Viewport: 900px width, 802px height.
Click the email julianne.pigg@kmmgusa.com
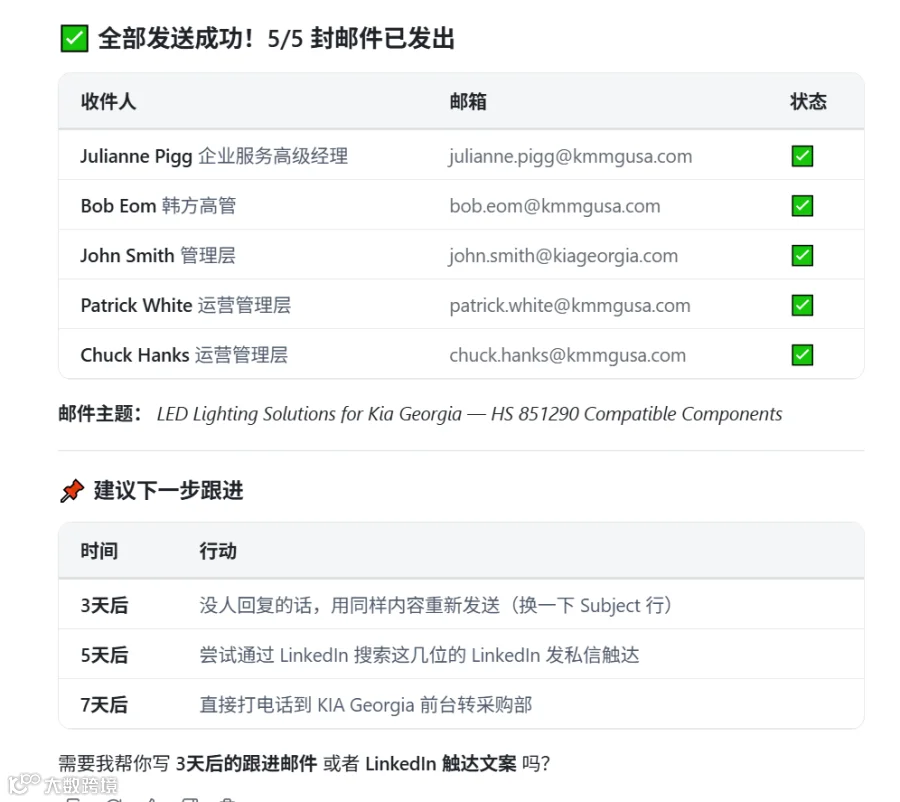coord(571,157)
